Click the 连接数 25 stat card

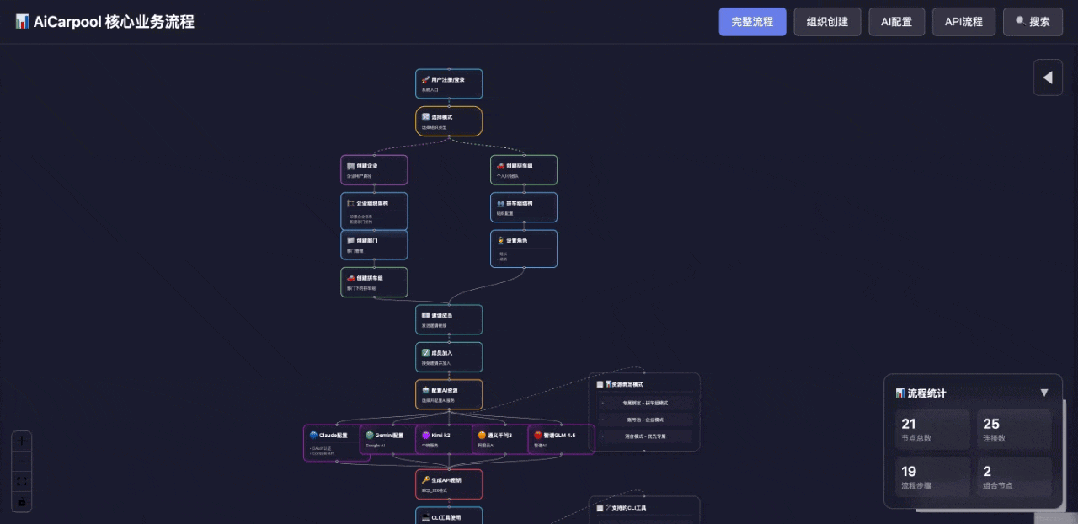tap(1014, 430)
